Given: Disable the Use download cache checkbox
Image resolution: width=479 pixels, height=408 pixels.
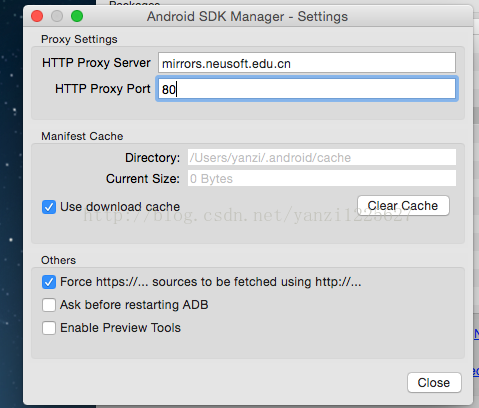Looking at the screenshot, I should point(49,207).
